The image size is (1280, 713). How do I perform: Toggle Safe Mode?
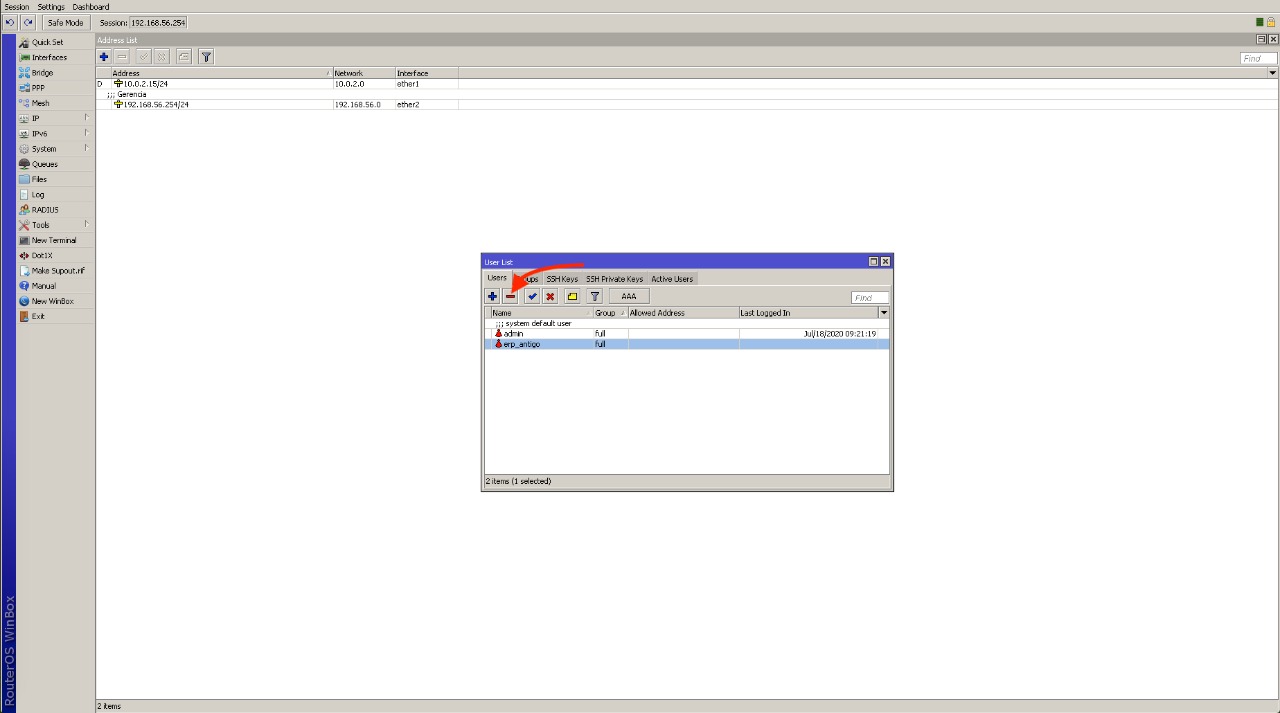coord(66,22)
